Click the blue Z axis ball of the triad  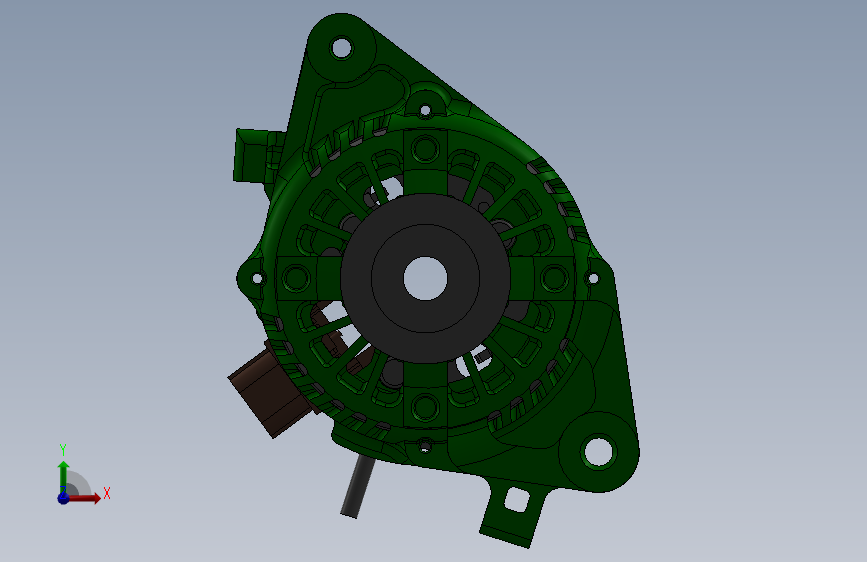[64, 498]
